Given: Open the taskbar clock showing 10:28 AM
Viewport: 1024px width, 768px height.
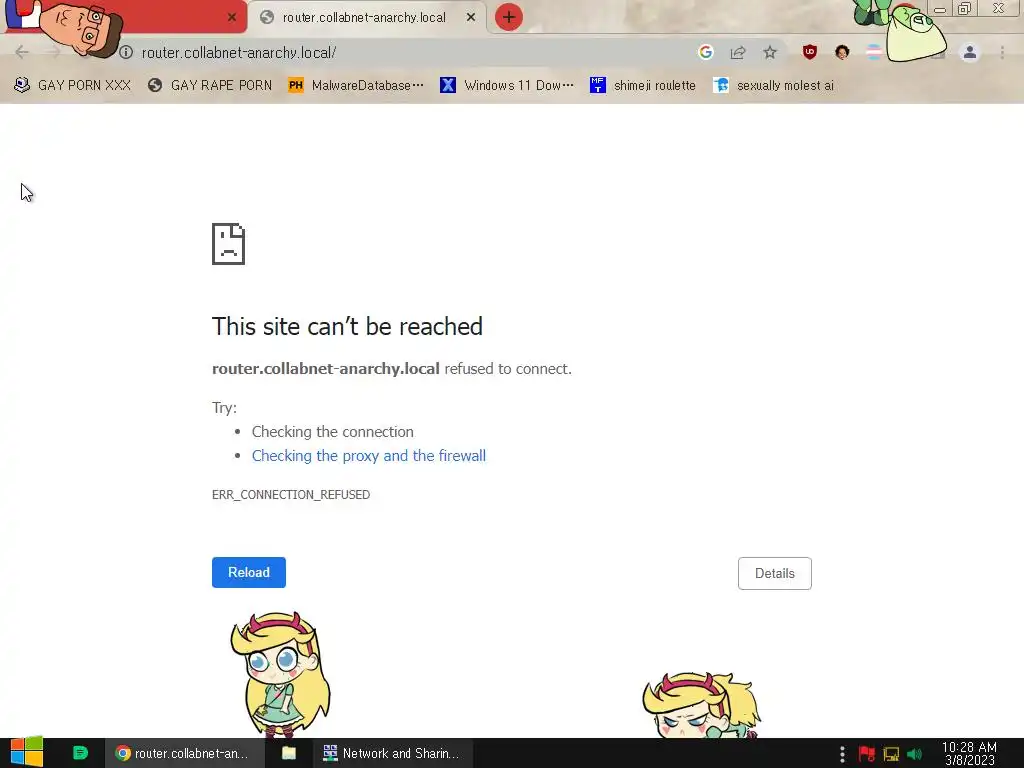Looking at the screenshot, I should click(x=969, y=753).
